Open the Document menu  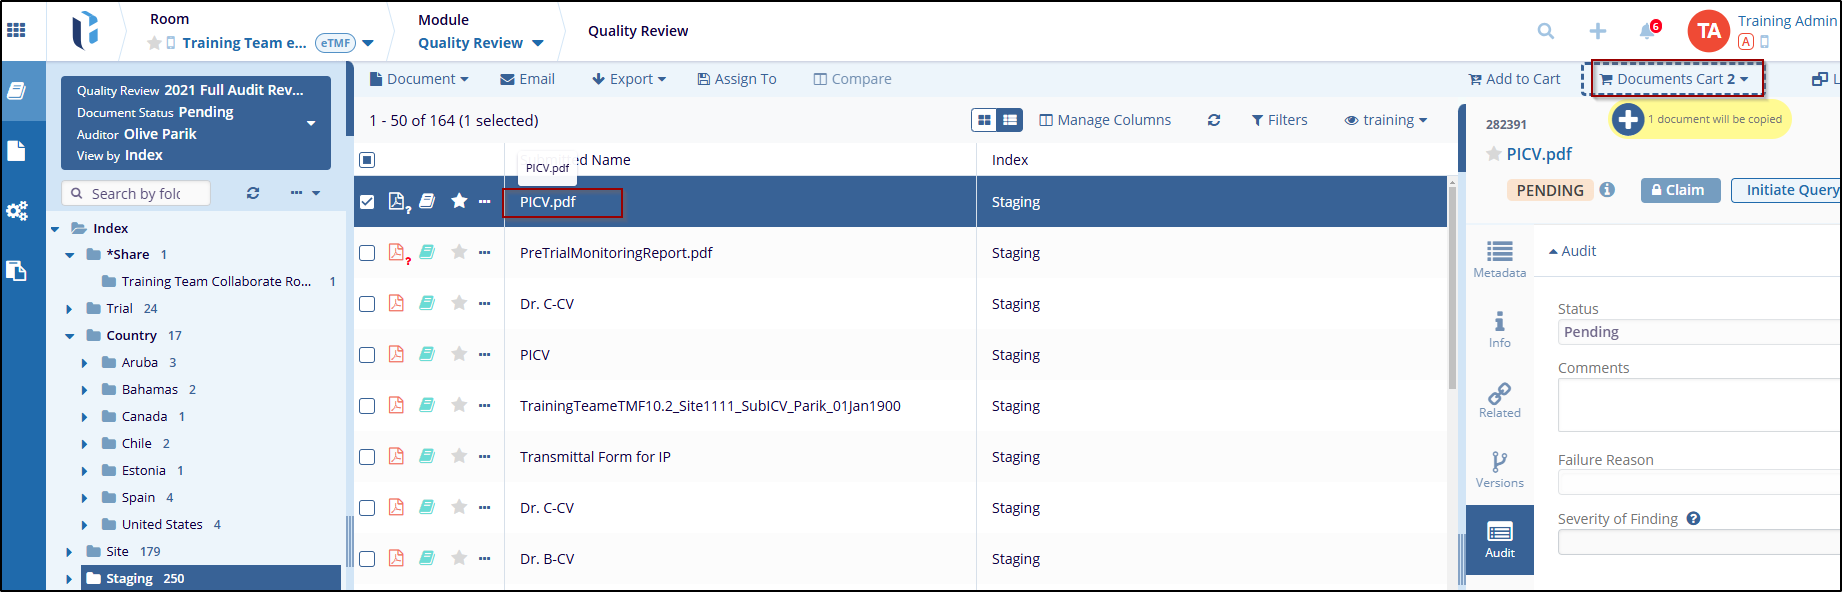click(419, 79)
